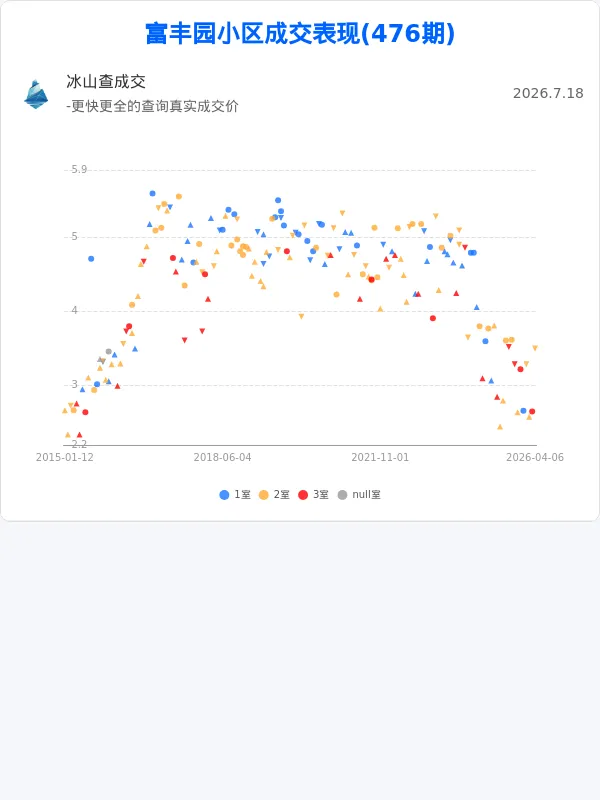Select the lowest orange triangle near 2026
600x800 pixels.
500,427
